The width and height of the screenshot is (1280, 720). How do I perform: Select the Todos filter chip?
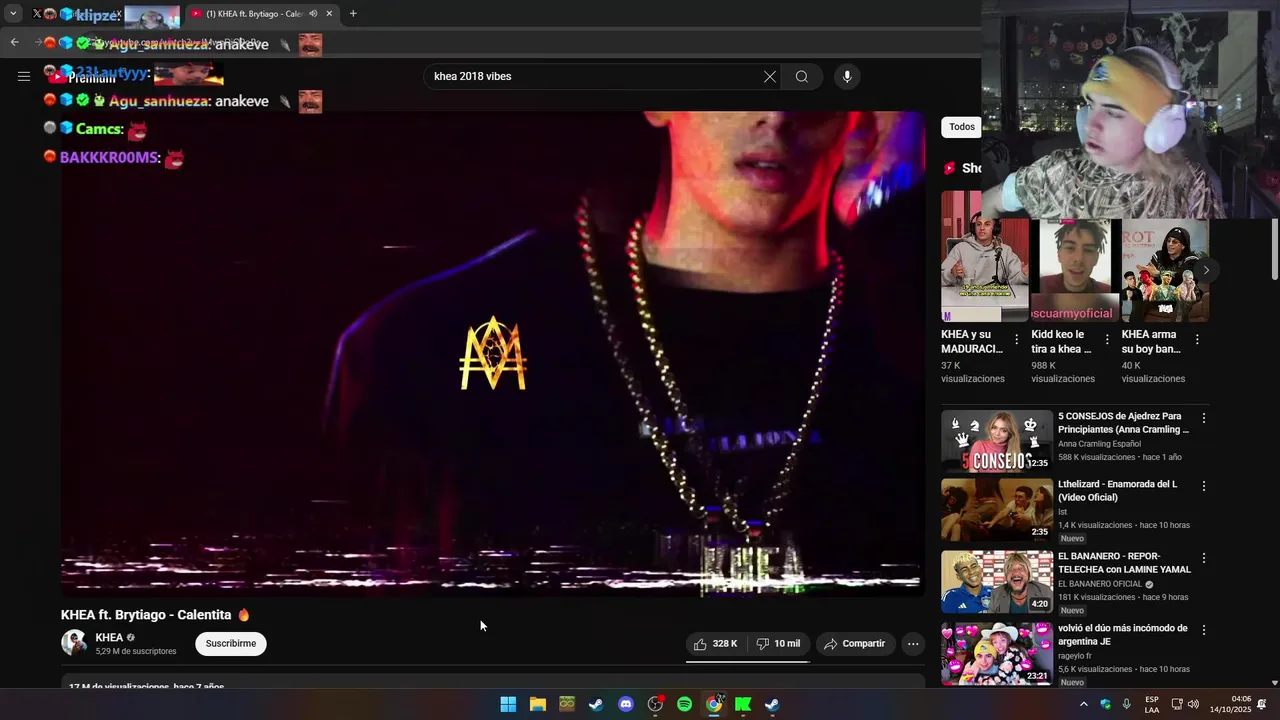point(962,127)
